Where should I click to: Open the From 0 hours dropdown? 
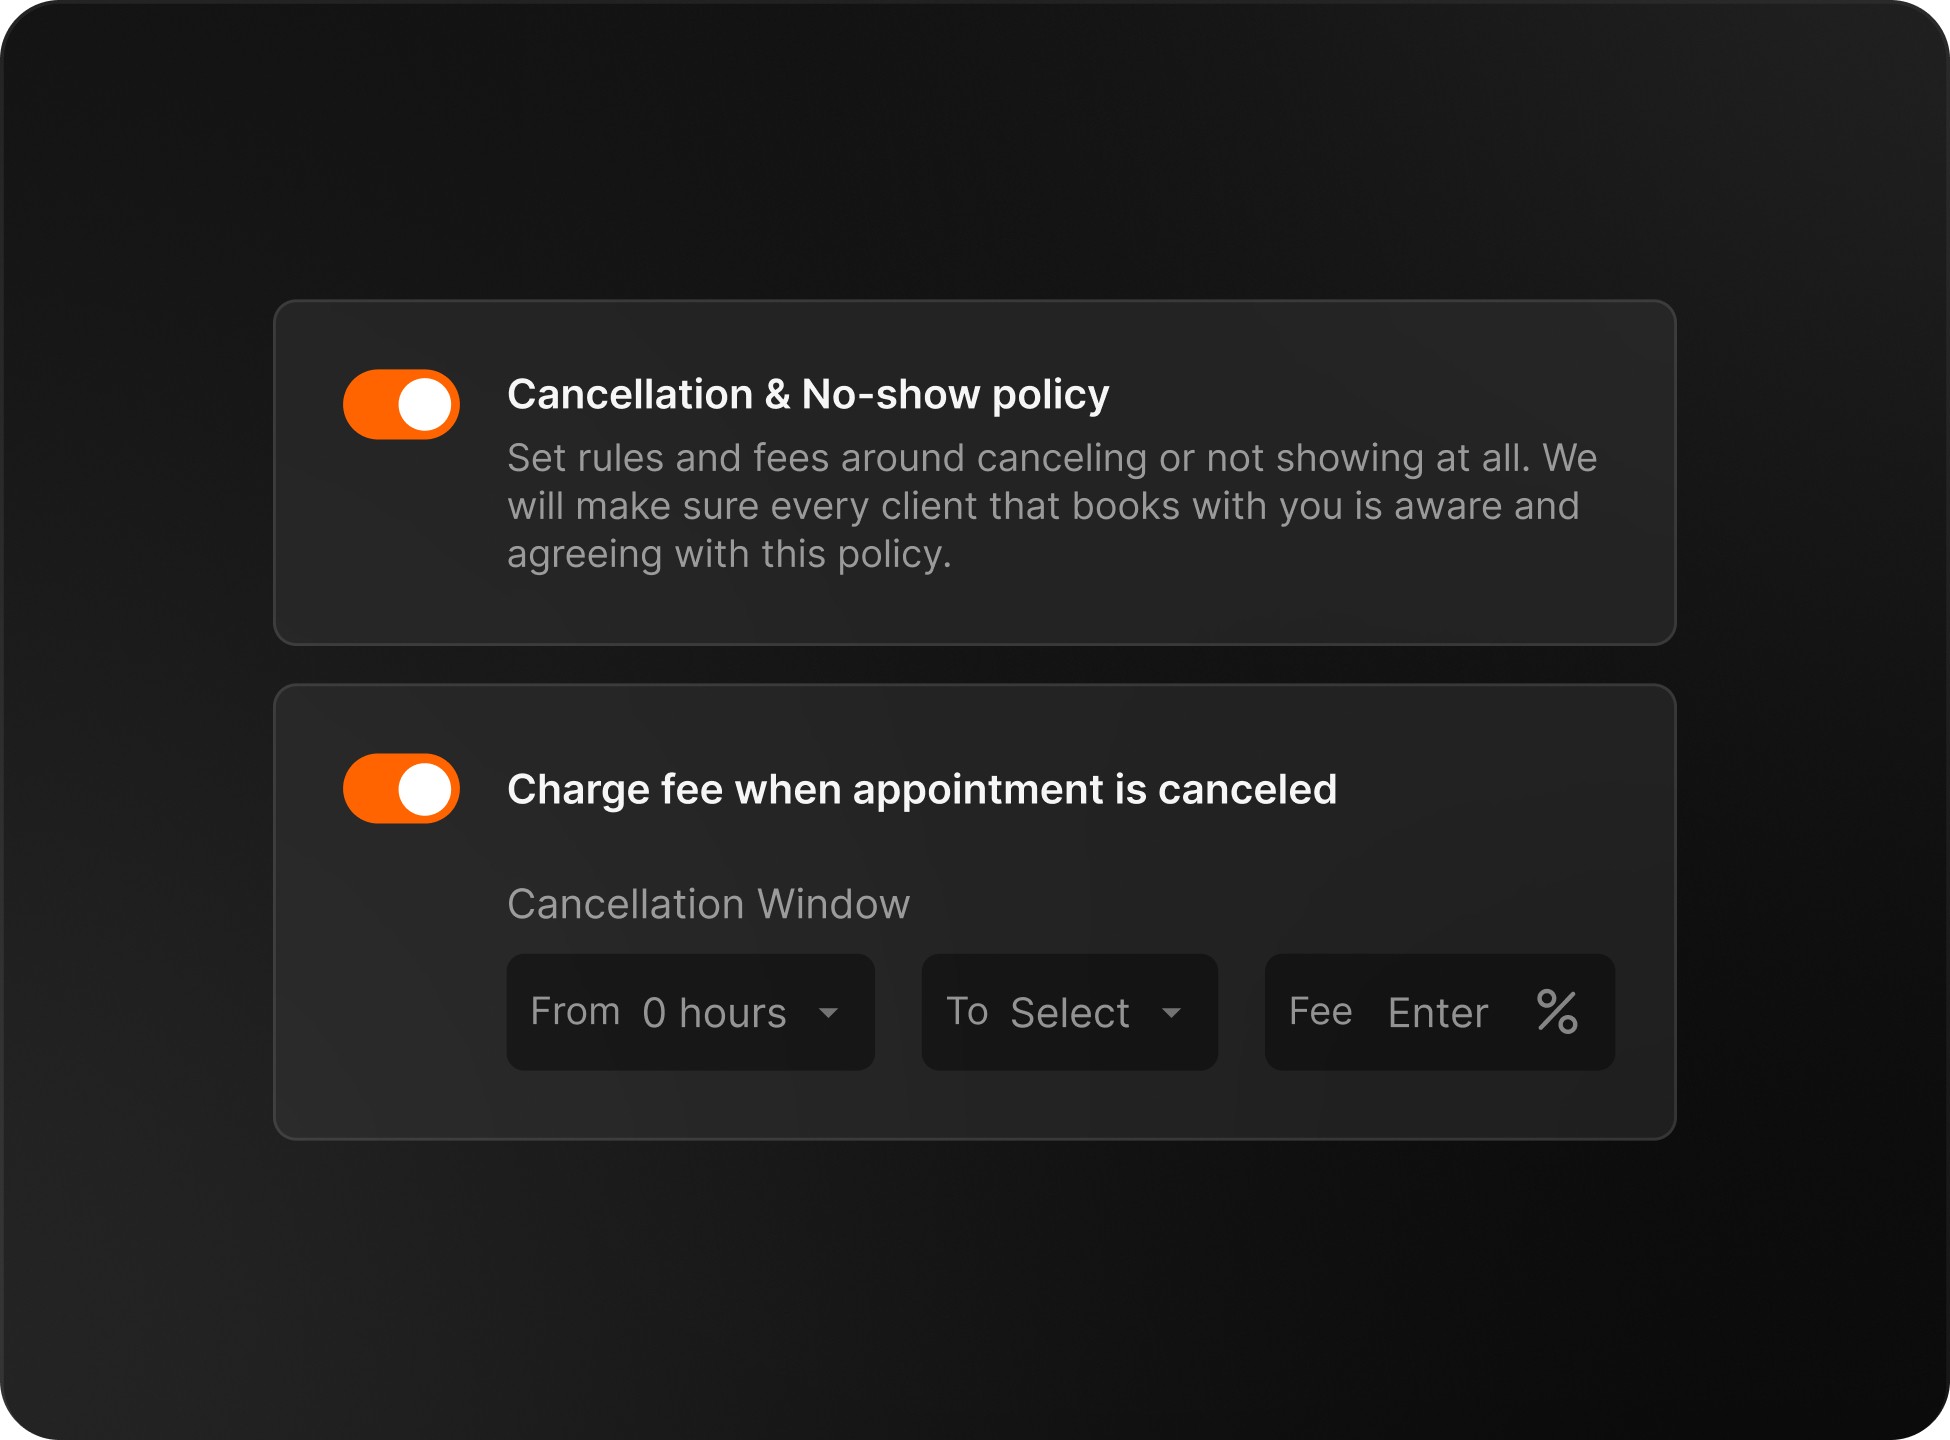(690, 1012)
